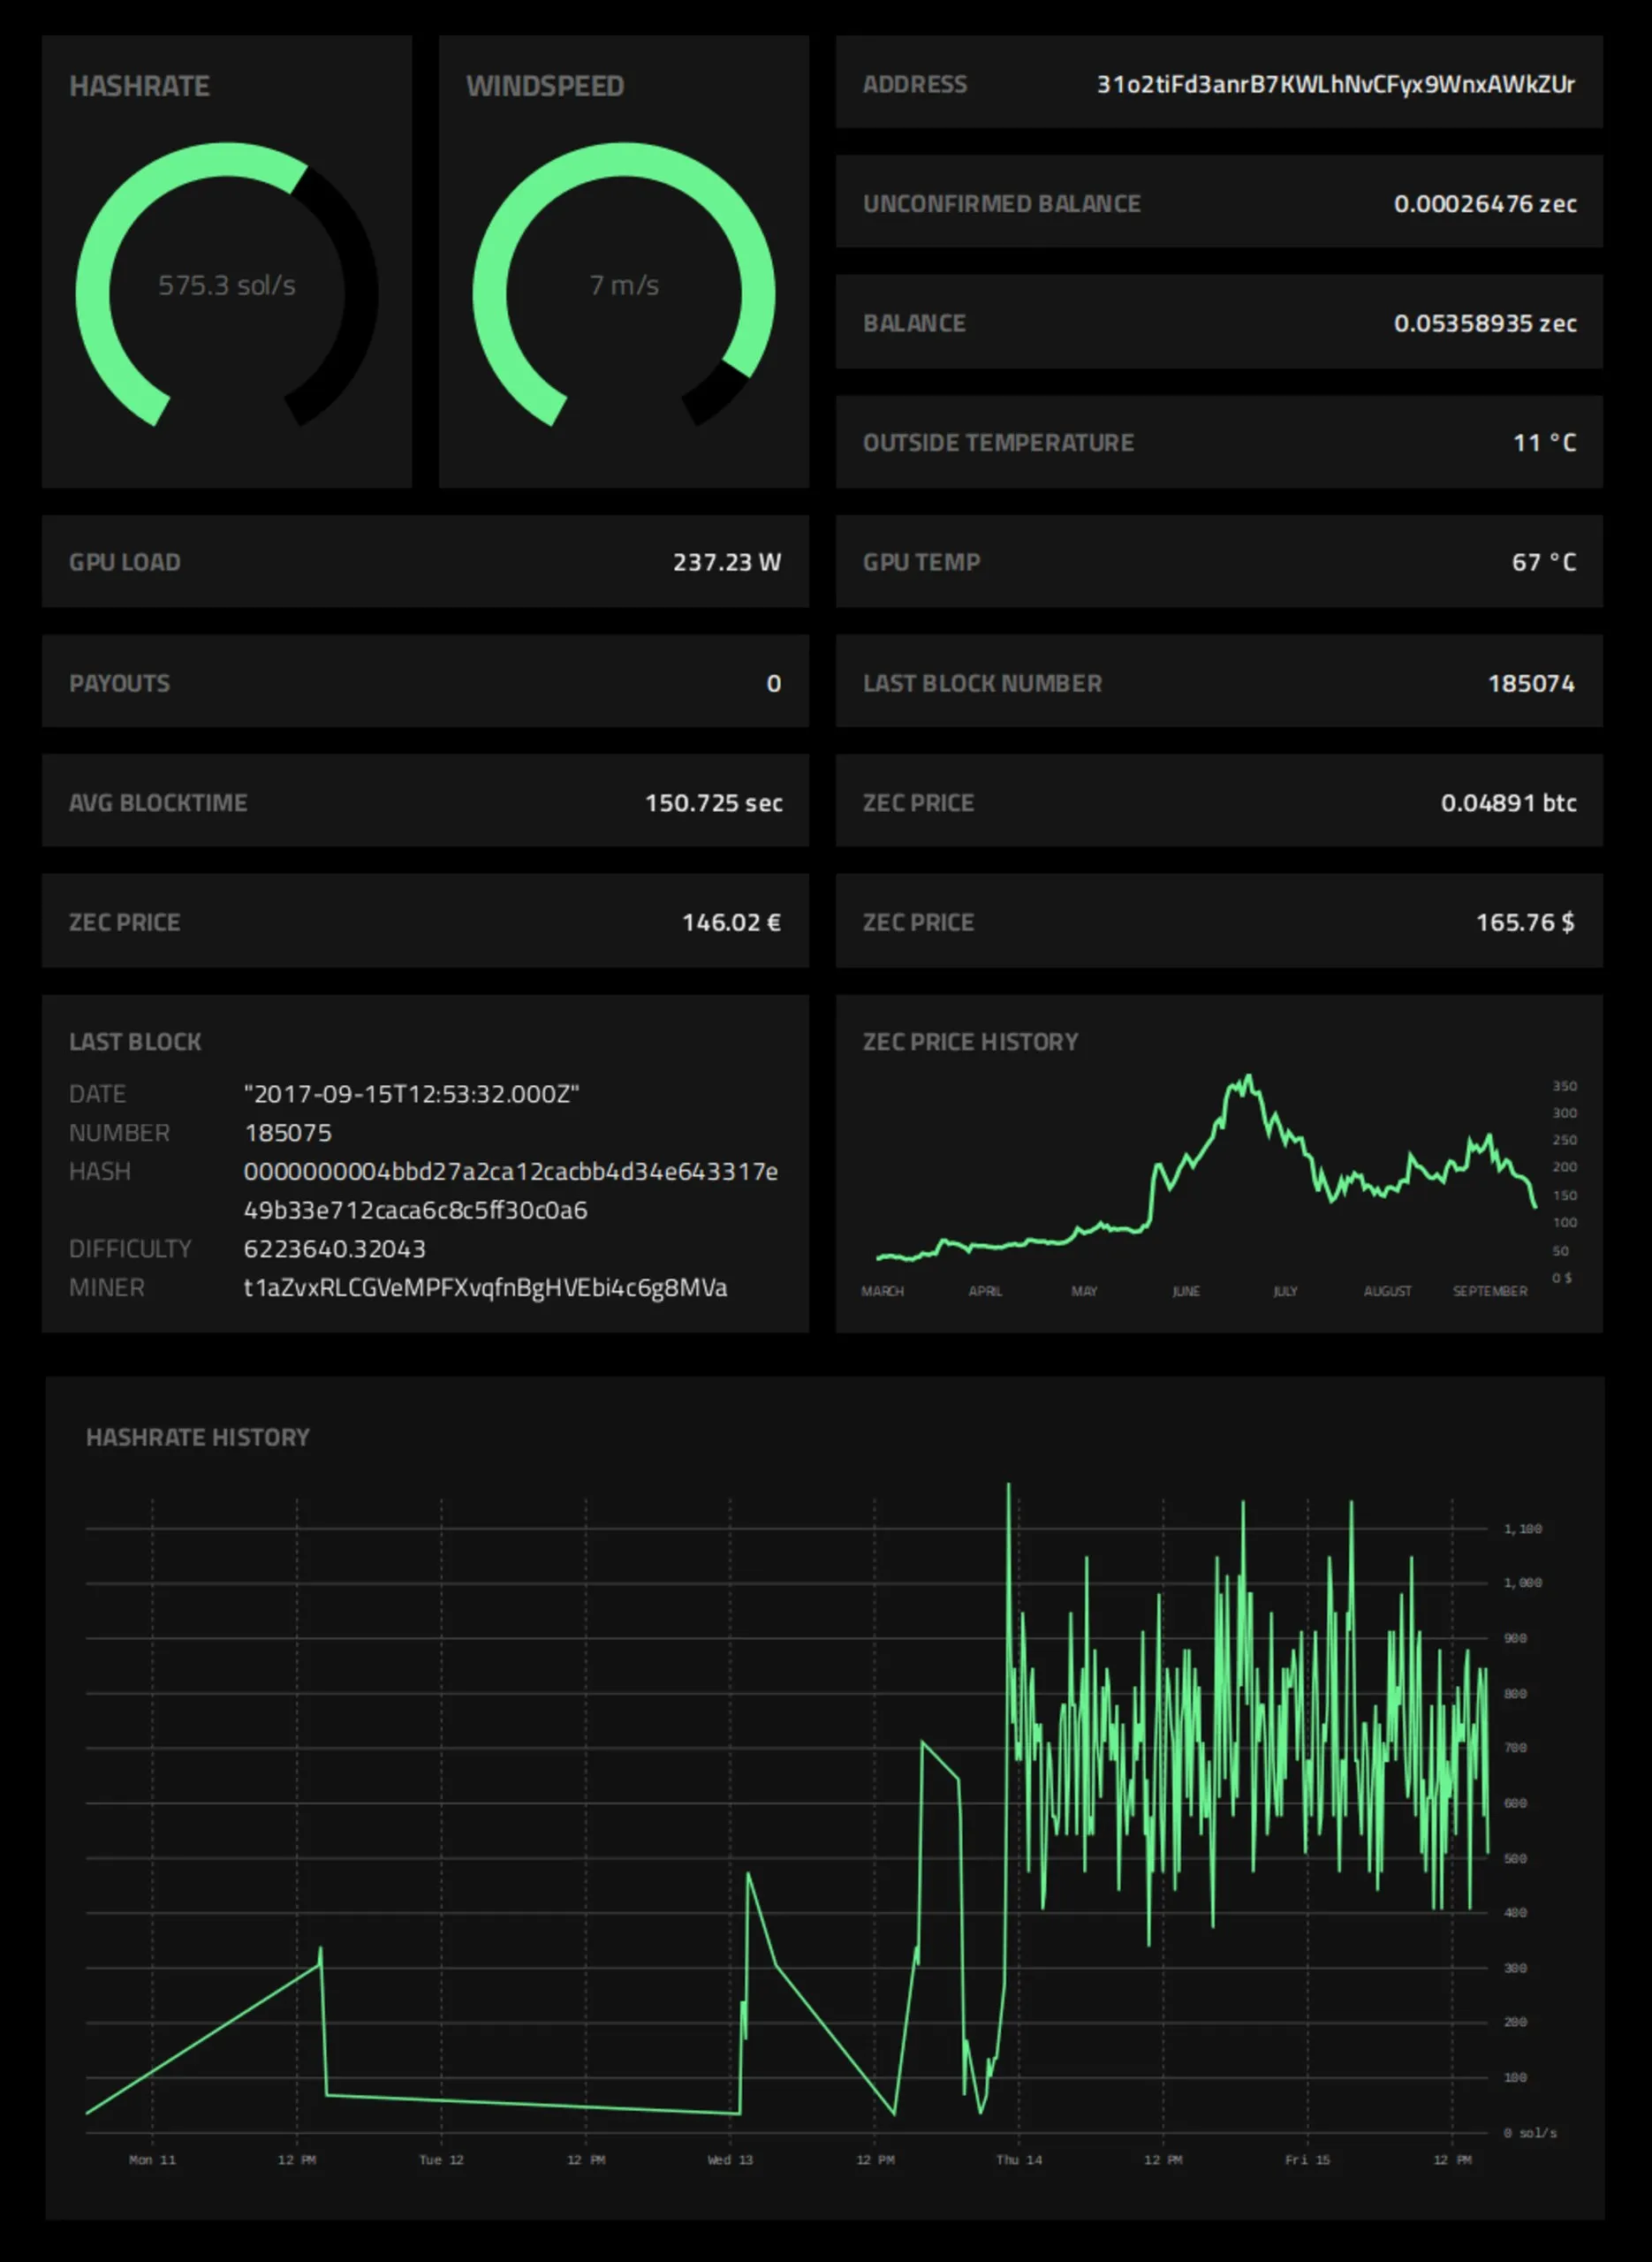This screenshot has width=1652, height=2262.
Task: Click the ZEC price 0.04891 btc
Action: click(x=1509, y=803)
